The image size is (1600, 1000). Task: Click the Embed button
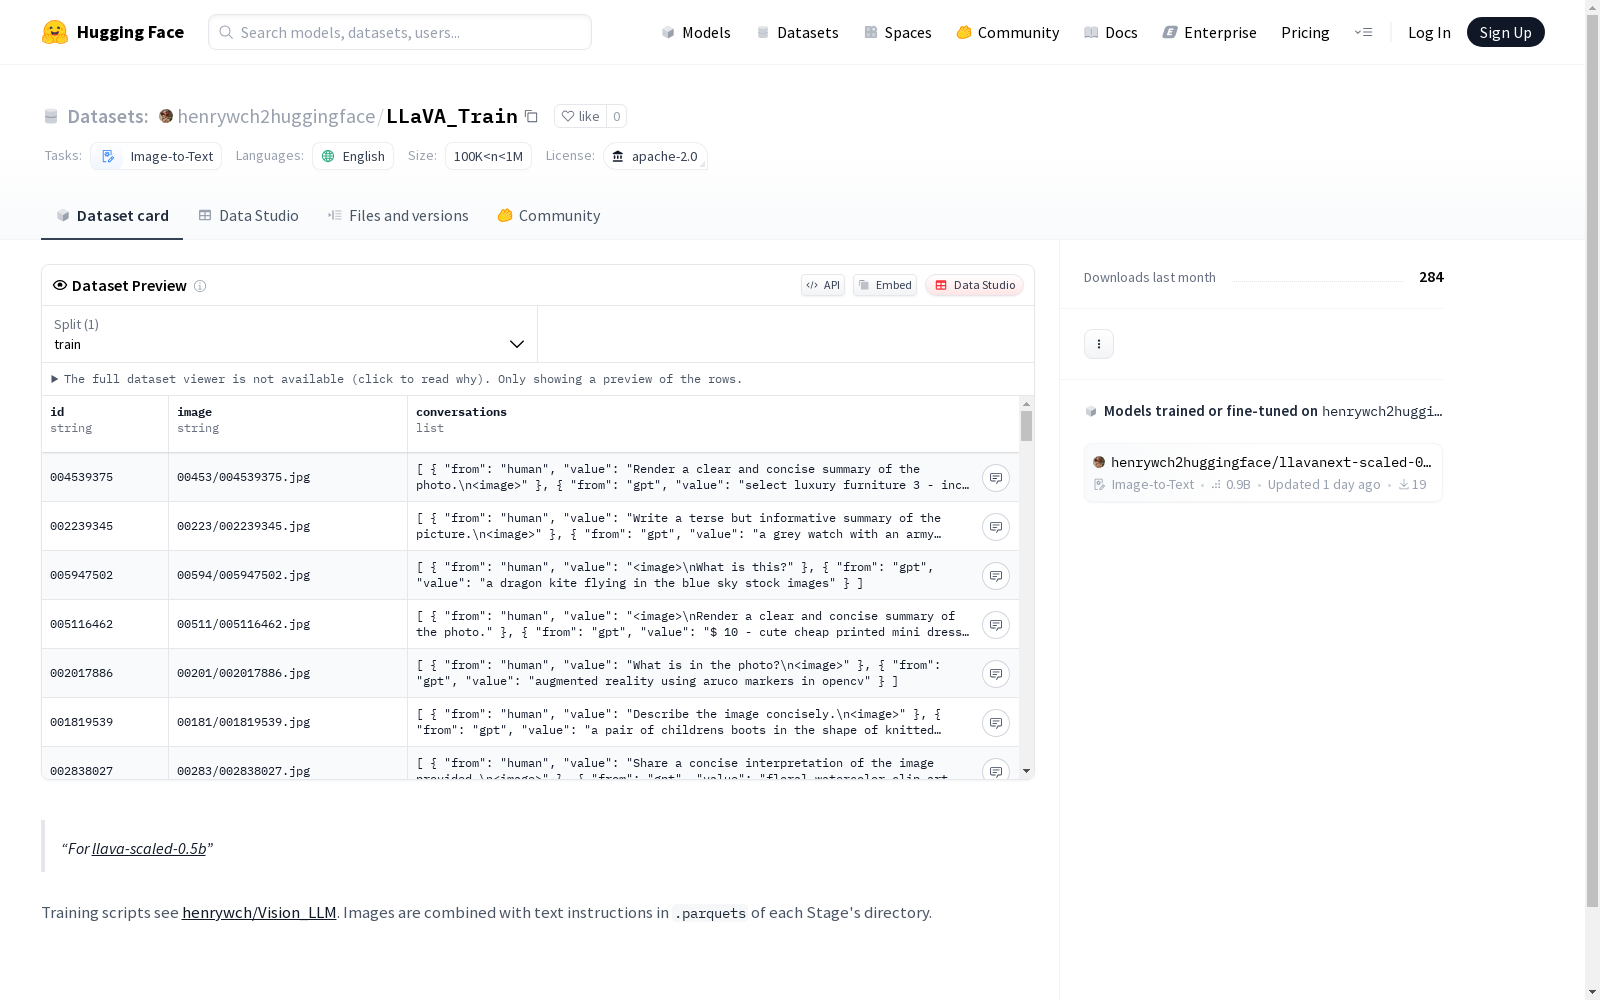(885, 285)
